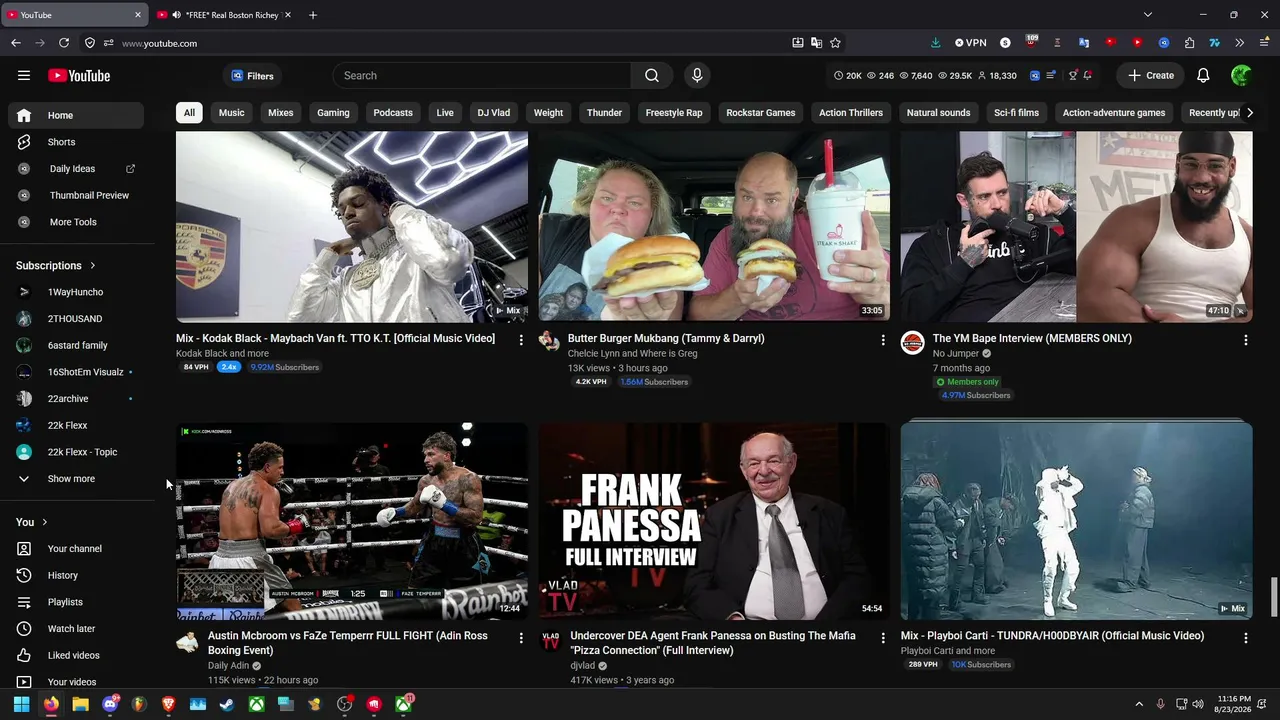The height and width of the screenshot is (720, 1280).
Task: Open the browser downloads icon
Action: point(935,43)
